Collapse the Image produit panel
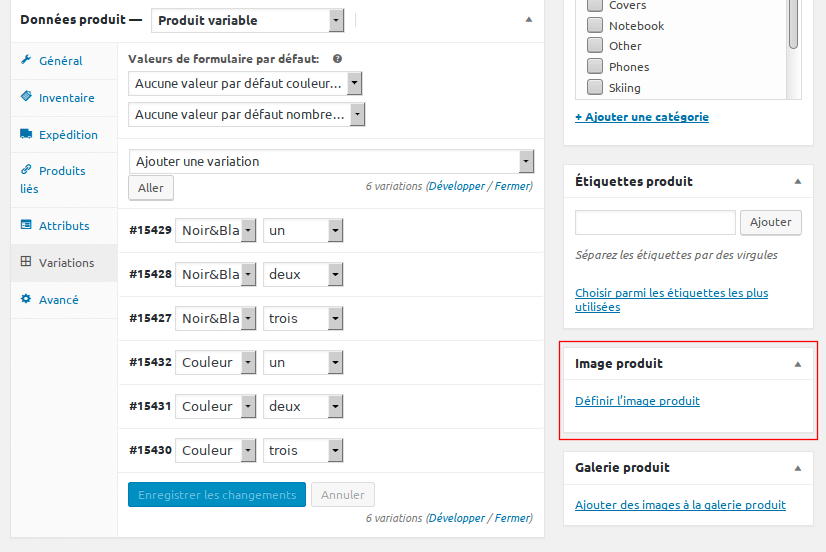Viewport: 826px width, 552px height. pyautogui.click(x=798, y=364)
